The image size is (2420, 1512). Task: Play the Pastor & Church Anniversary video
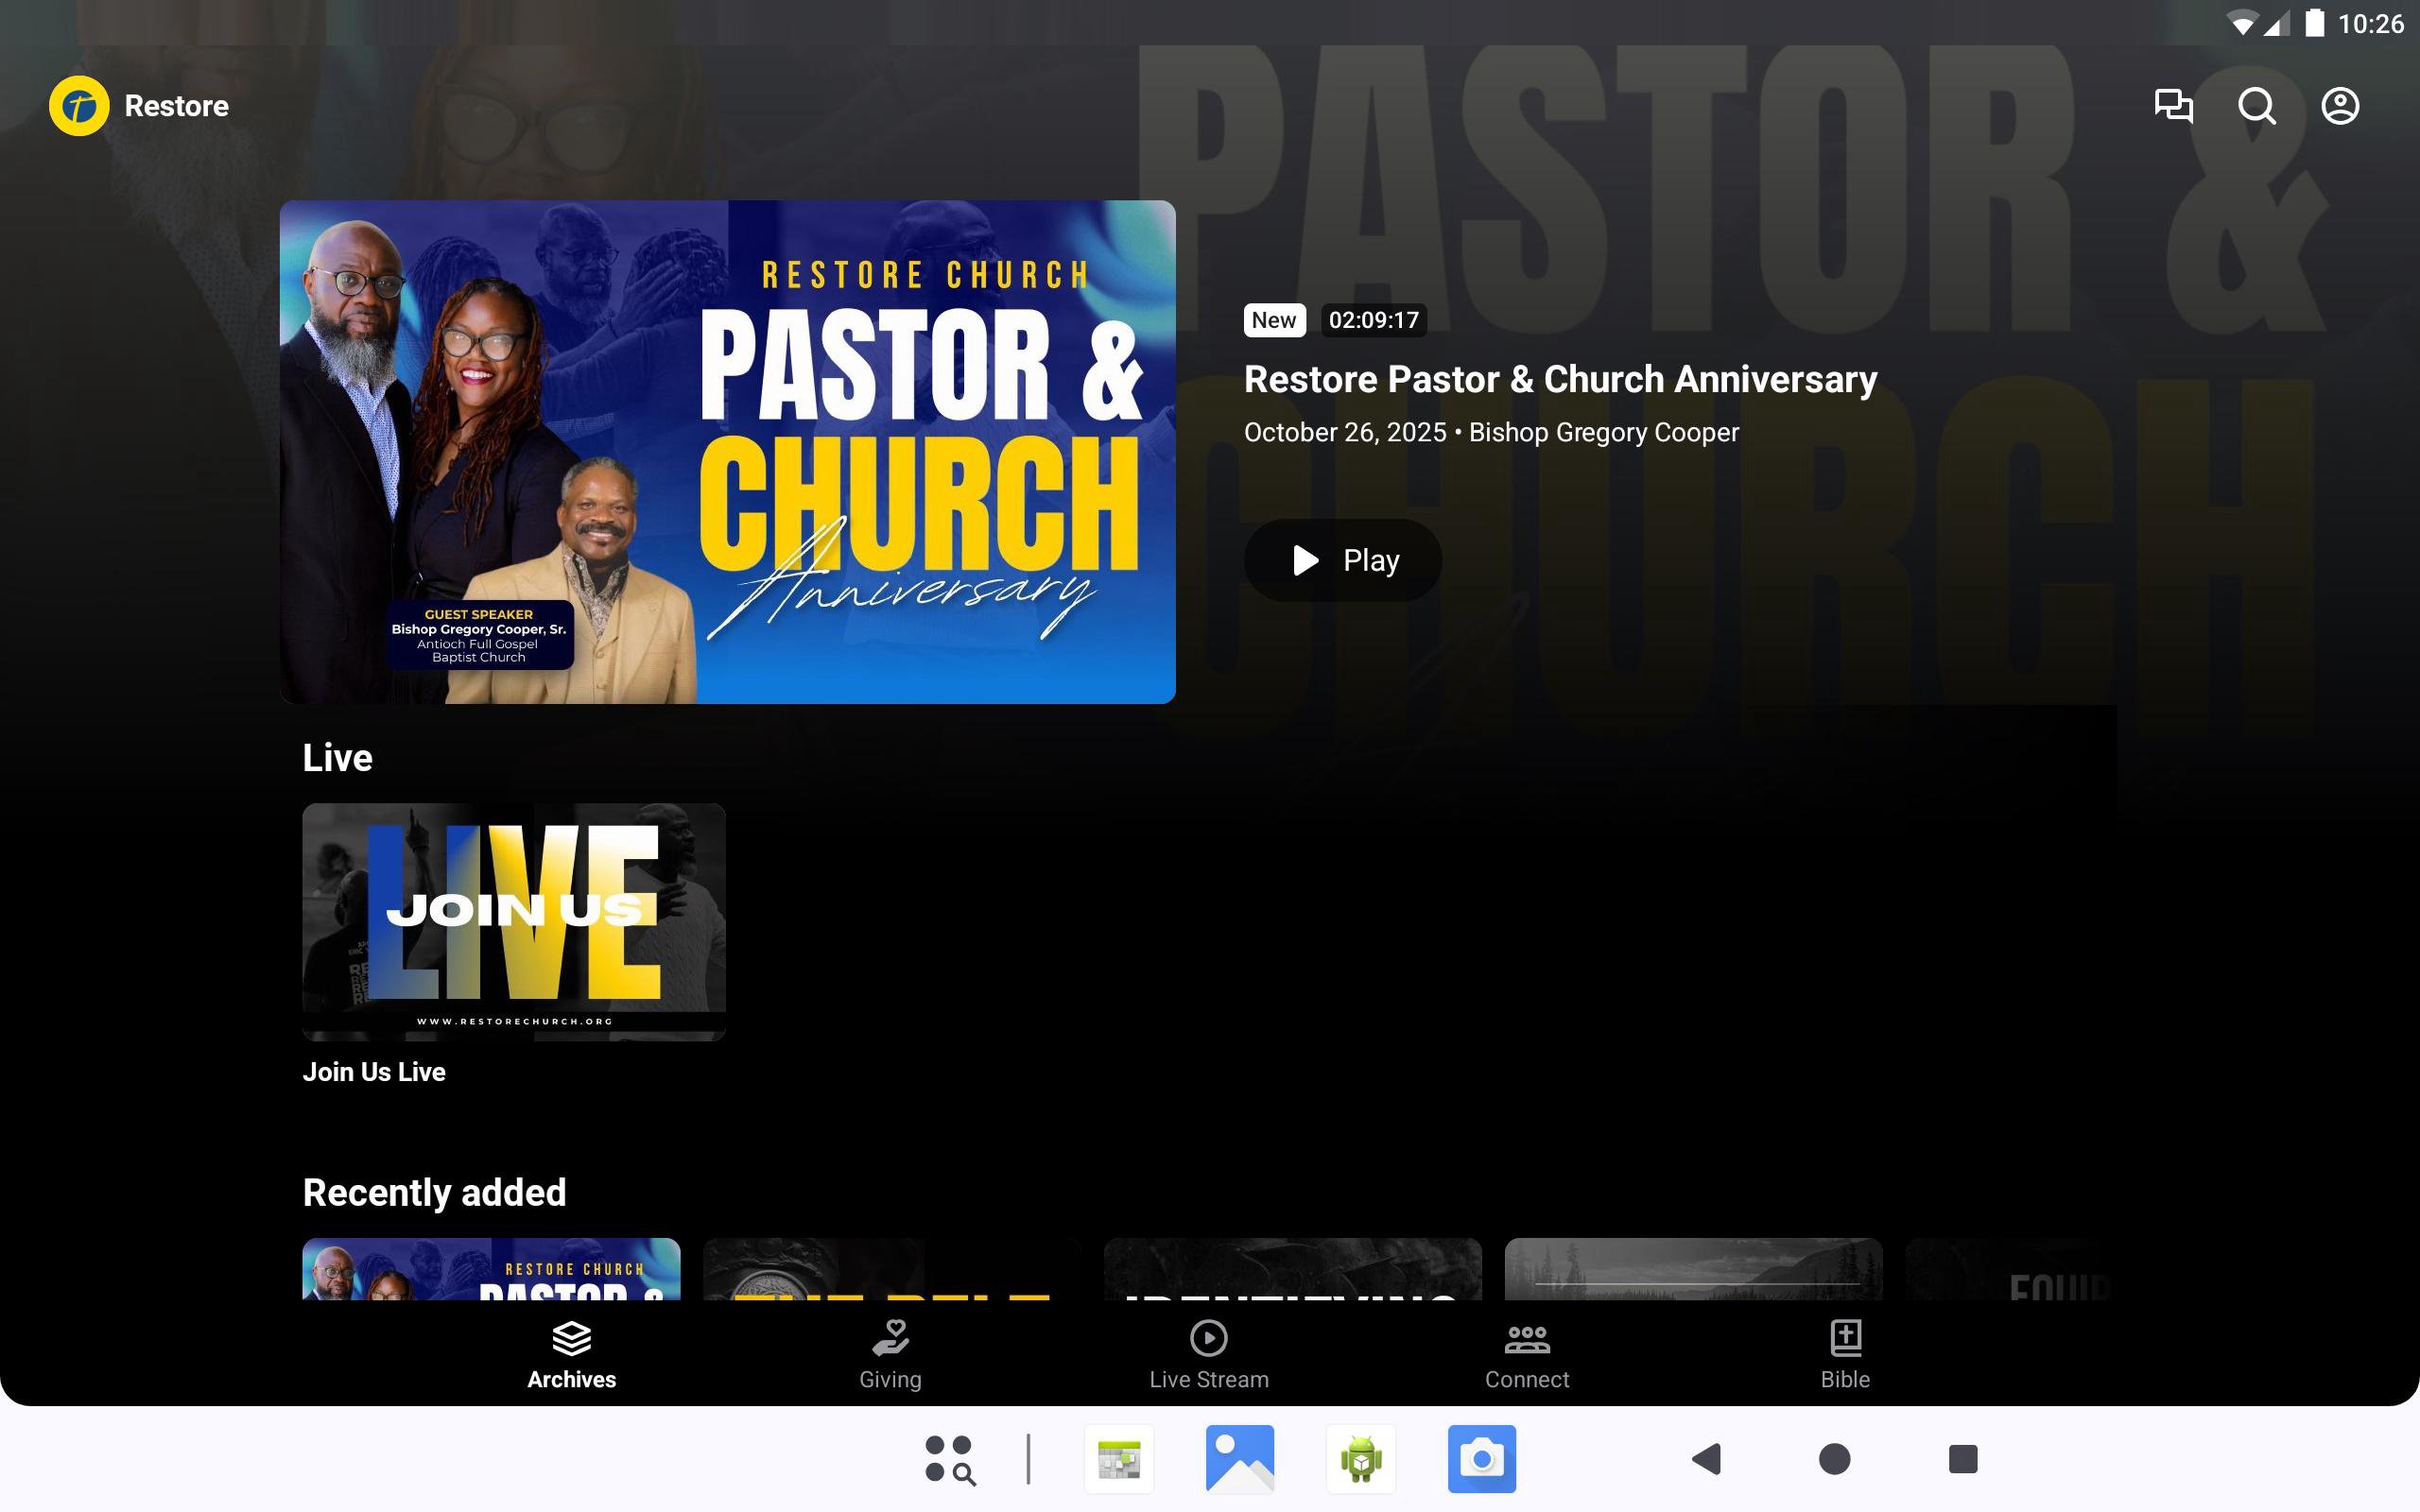point(1342,560)
